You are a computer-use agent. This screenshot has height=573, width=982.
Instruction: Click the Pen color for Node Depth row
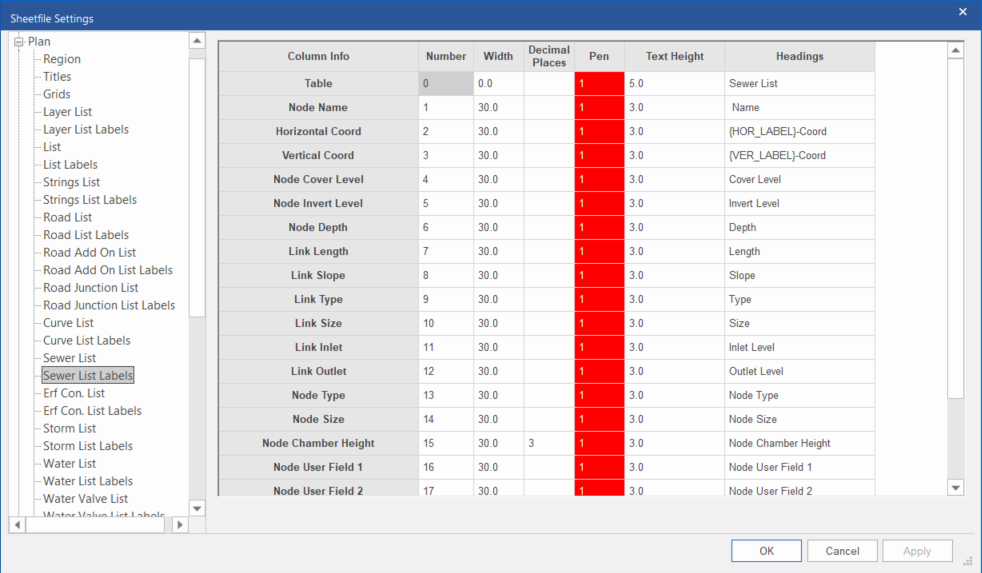599,228
